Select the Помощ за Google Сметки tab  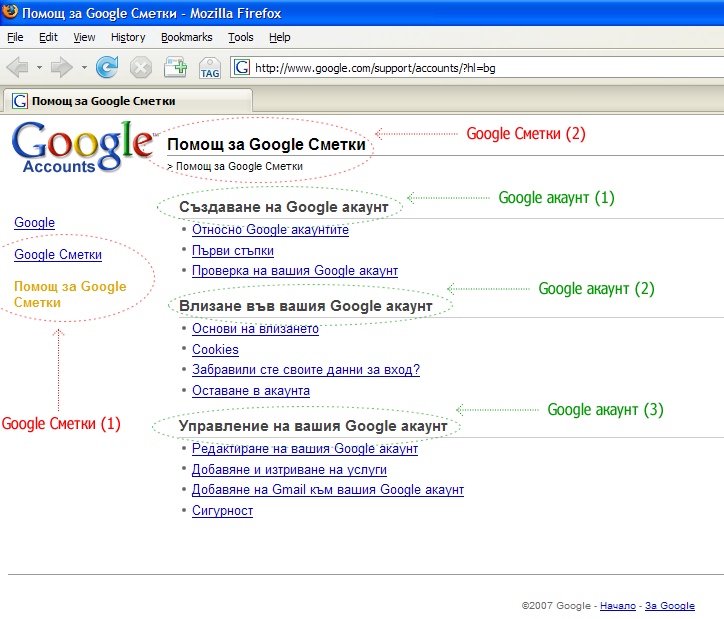point(127,101)
